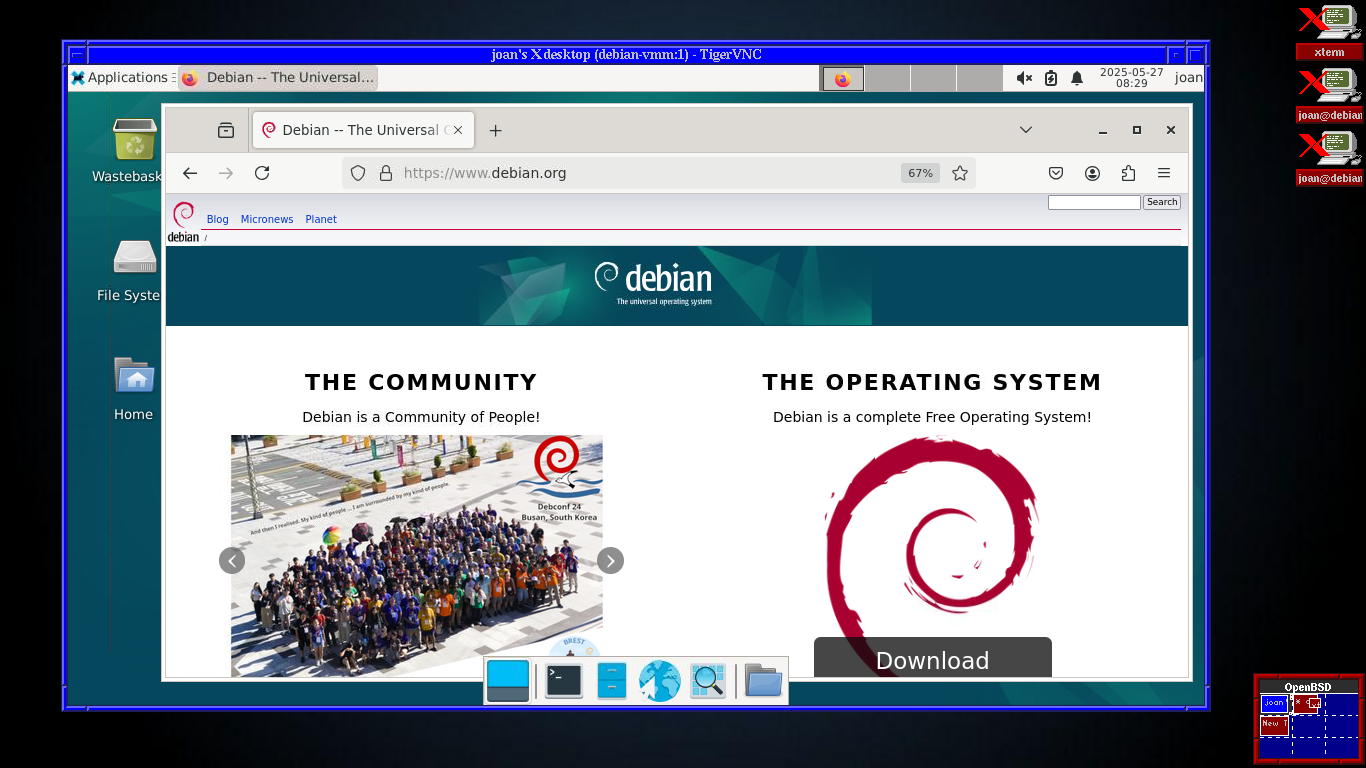Image resolution: width=1366 pixels, height=768 pixels.
Task: Open the Extensions puzzle icon
Action: point(1128,173)
